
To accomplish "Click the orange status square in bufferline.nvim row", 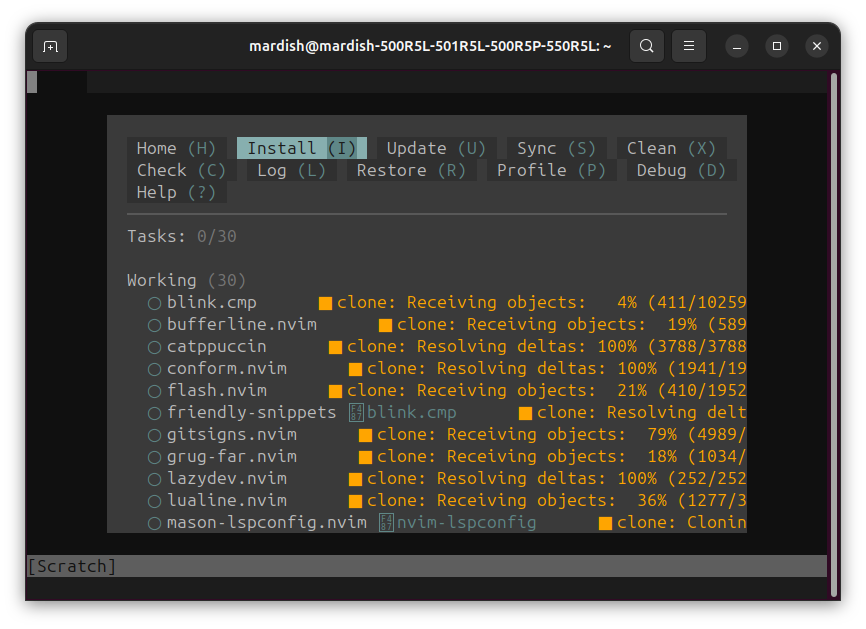I will click(x=385, y=325).
